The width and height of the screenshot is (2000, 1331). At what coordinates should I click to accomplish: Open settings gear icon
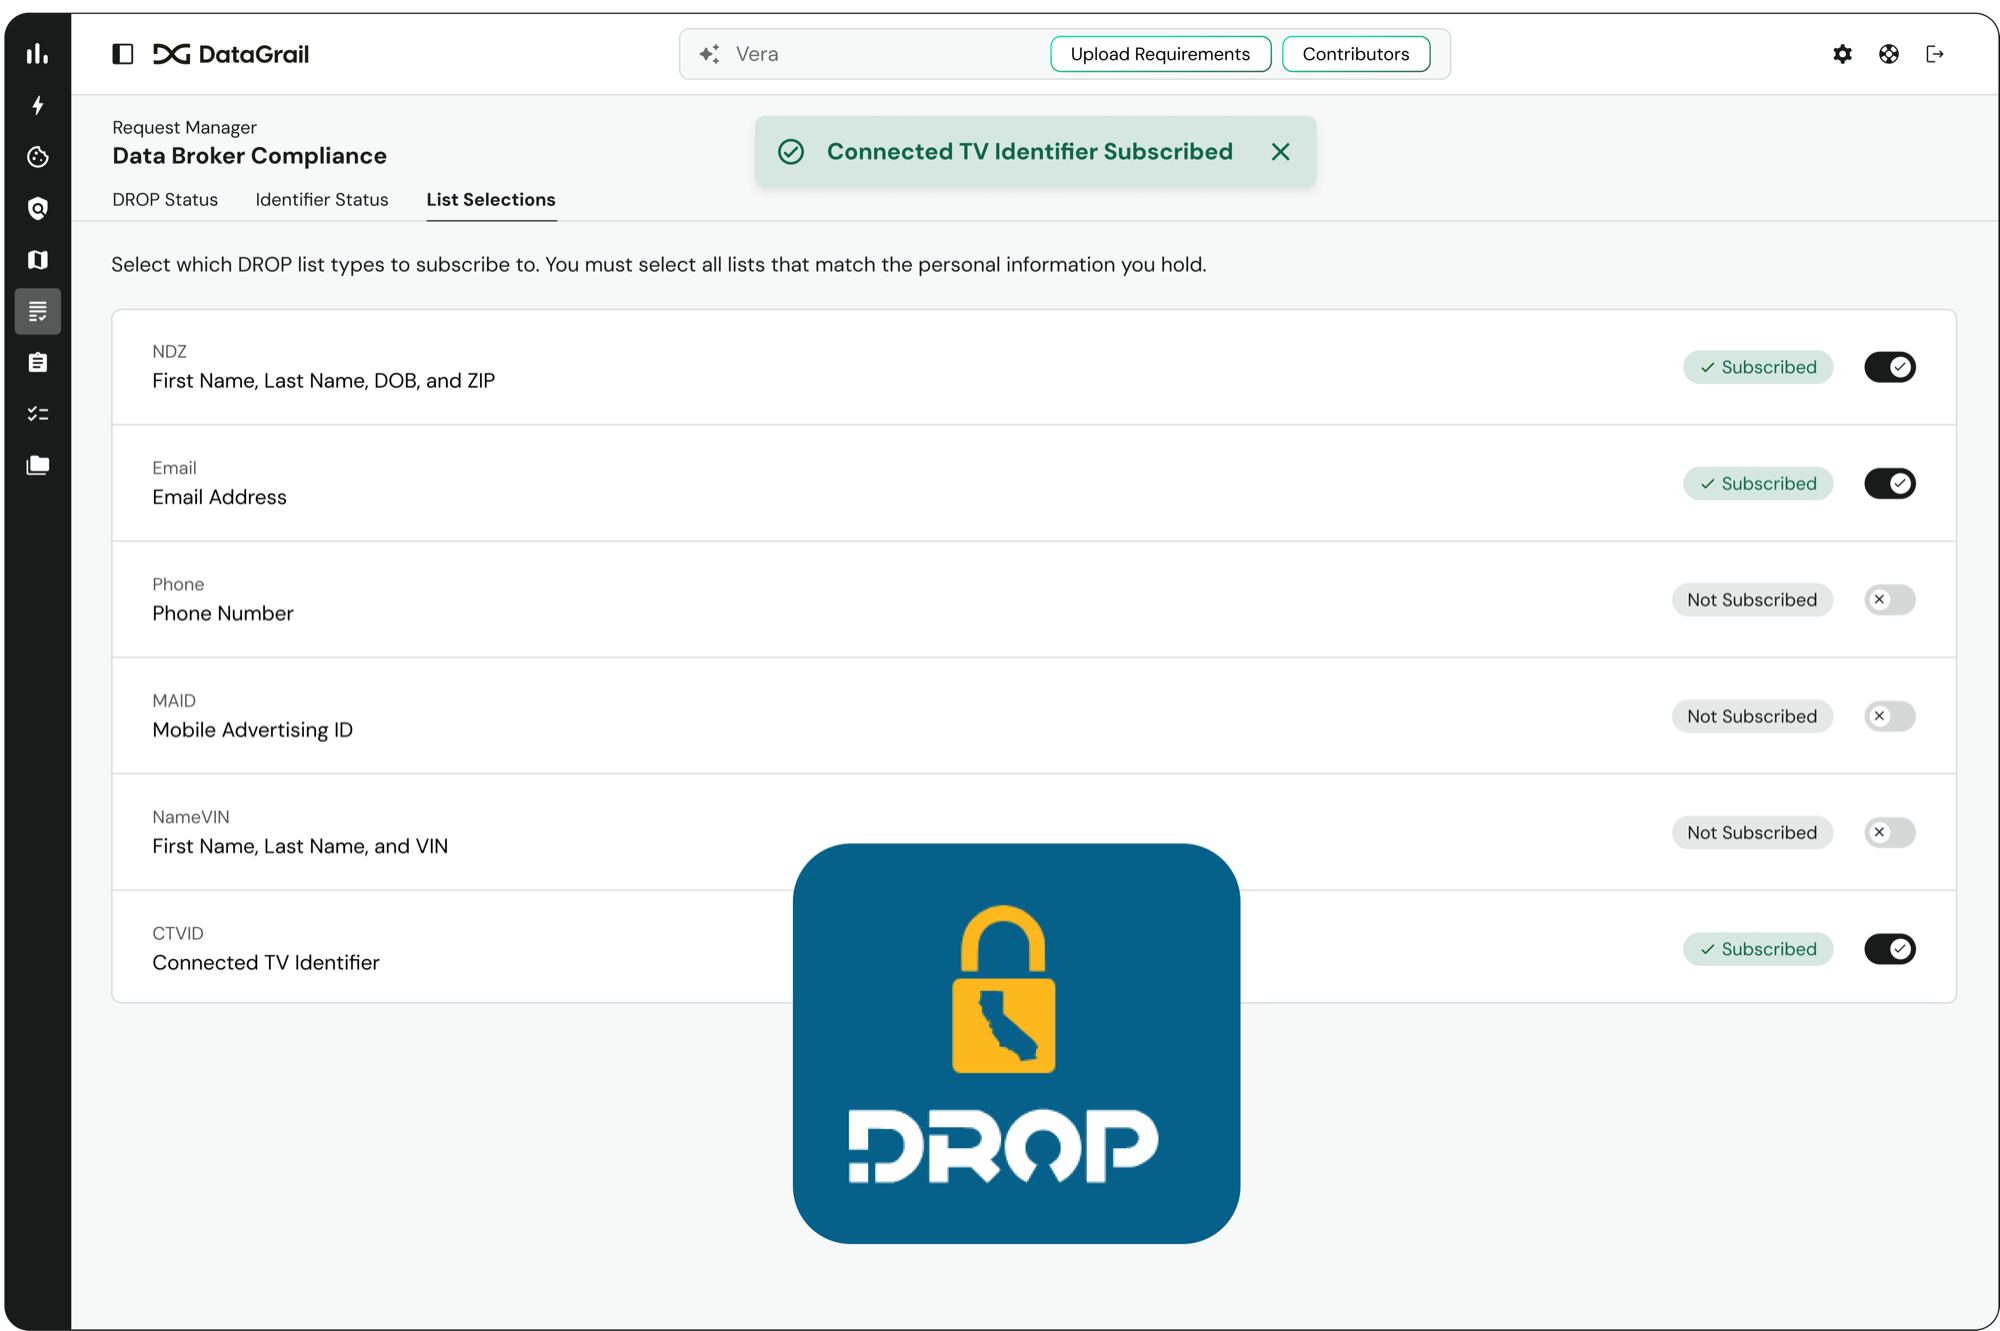pyautogui.click(x=1842, y=54)
